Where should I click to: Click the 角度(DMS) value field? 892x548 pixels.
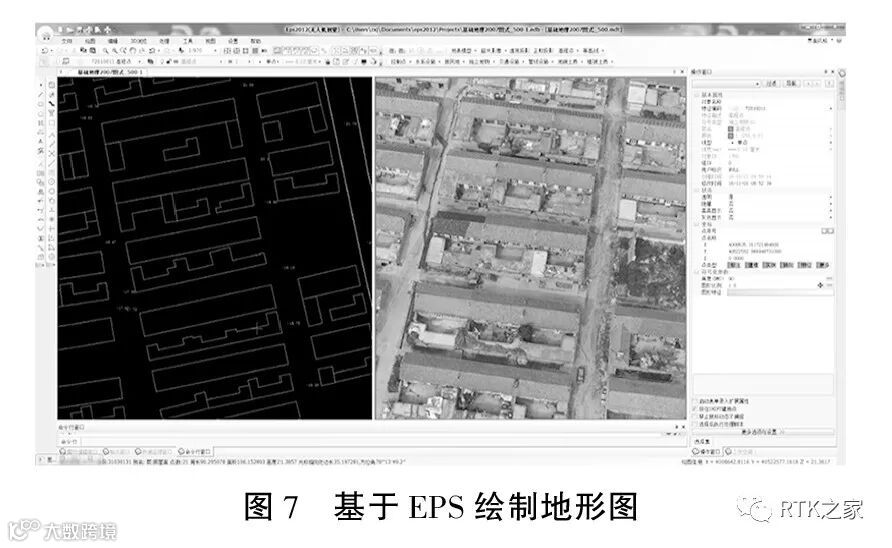780,278
